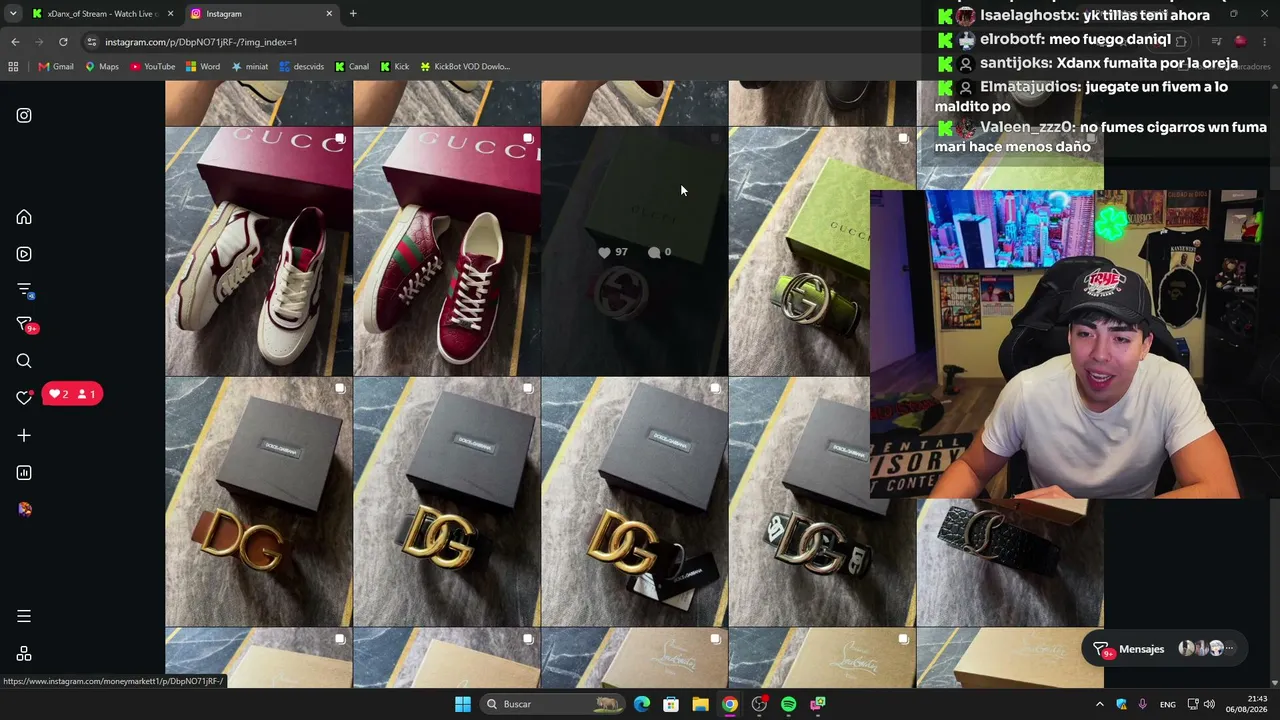This screenshot has width=1280, height=720.
Task: Open the white and red Gucci sneaker post
Action: [x=259, y=251]
